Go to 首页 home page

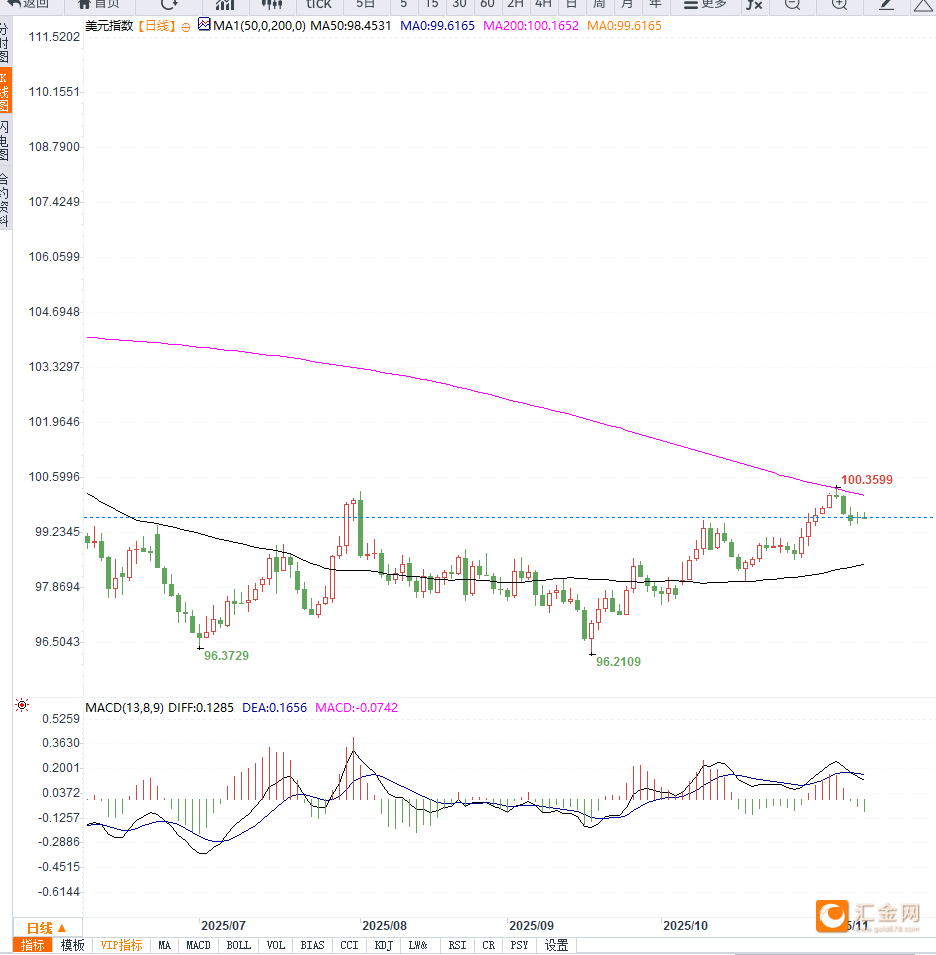pyautogui.click(x=99, y=4)
